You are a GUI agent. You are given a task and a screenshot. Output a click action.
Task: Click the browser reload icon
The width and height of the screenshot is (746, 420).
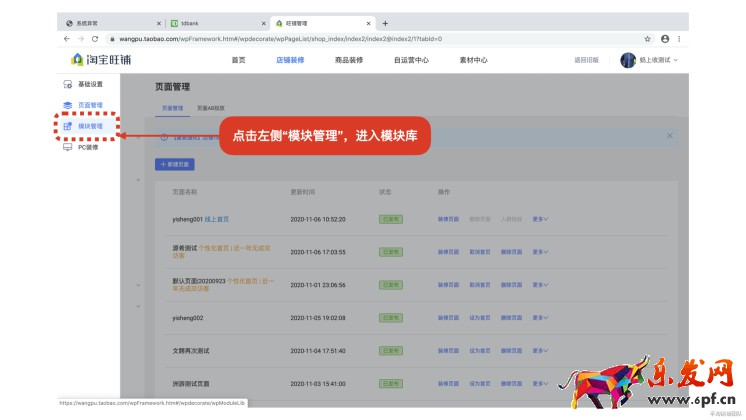coord(95,38)
